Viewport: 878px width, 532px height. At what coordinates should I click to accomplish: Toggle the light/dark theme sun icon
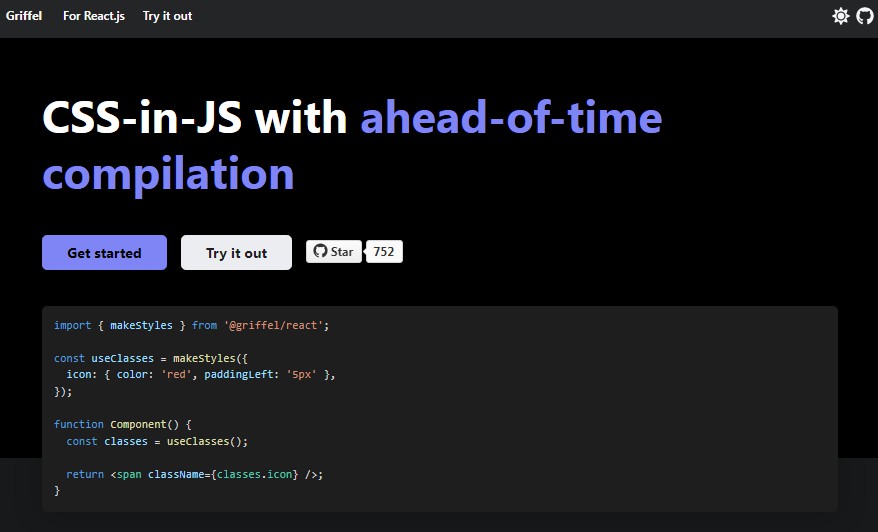click(840, 16)
